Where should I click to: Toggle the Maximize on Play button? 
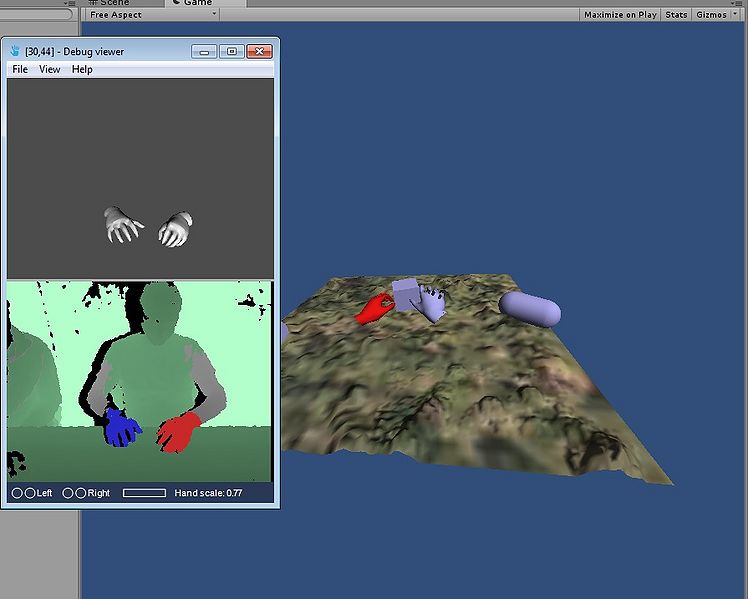[620, 15]
